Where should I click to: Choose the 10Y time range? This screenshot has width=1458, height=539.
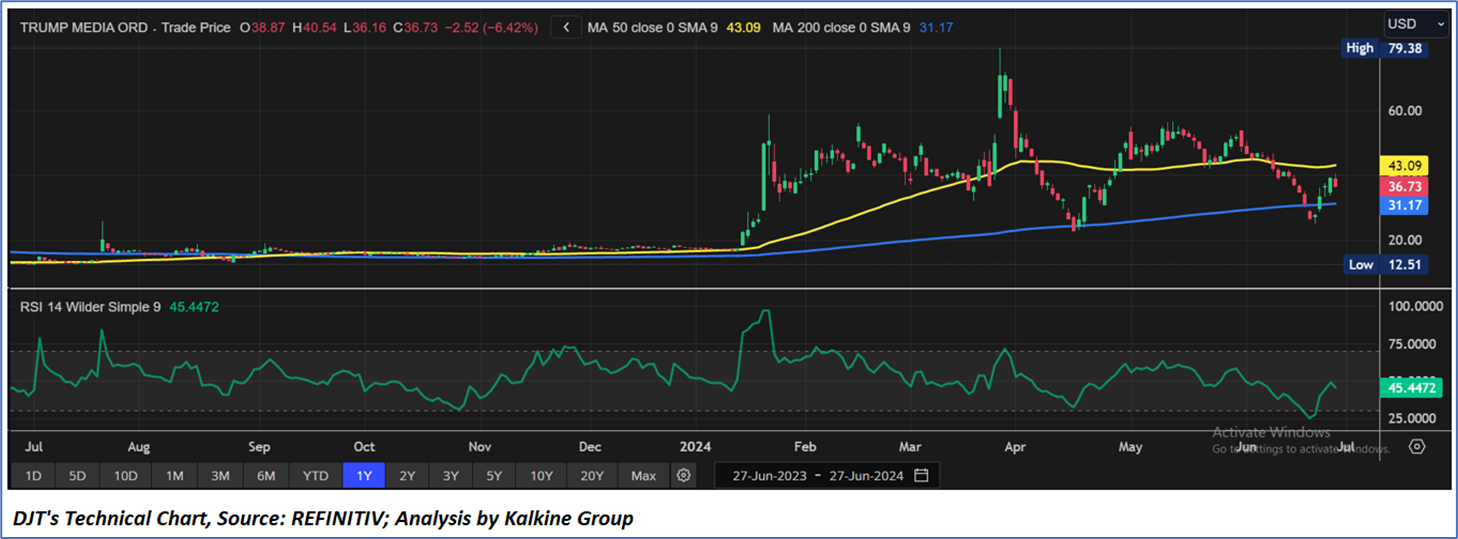(x=541, y=475)
